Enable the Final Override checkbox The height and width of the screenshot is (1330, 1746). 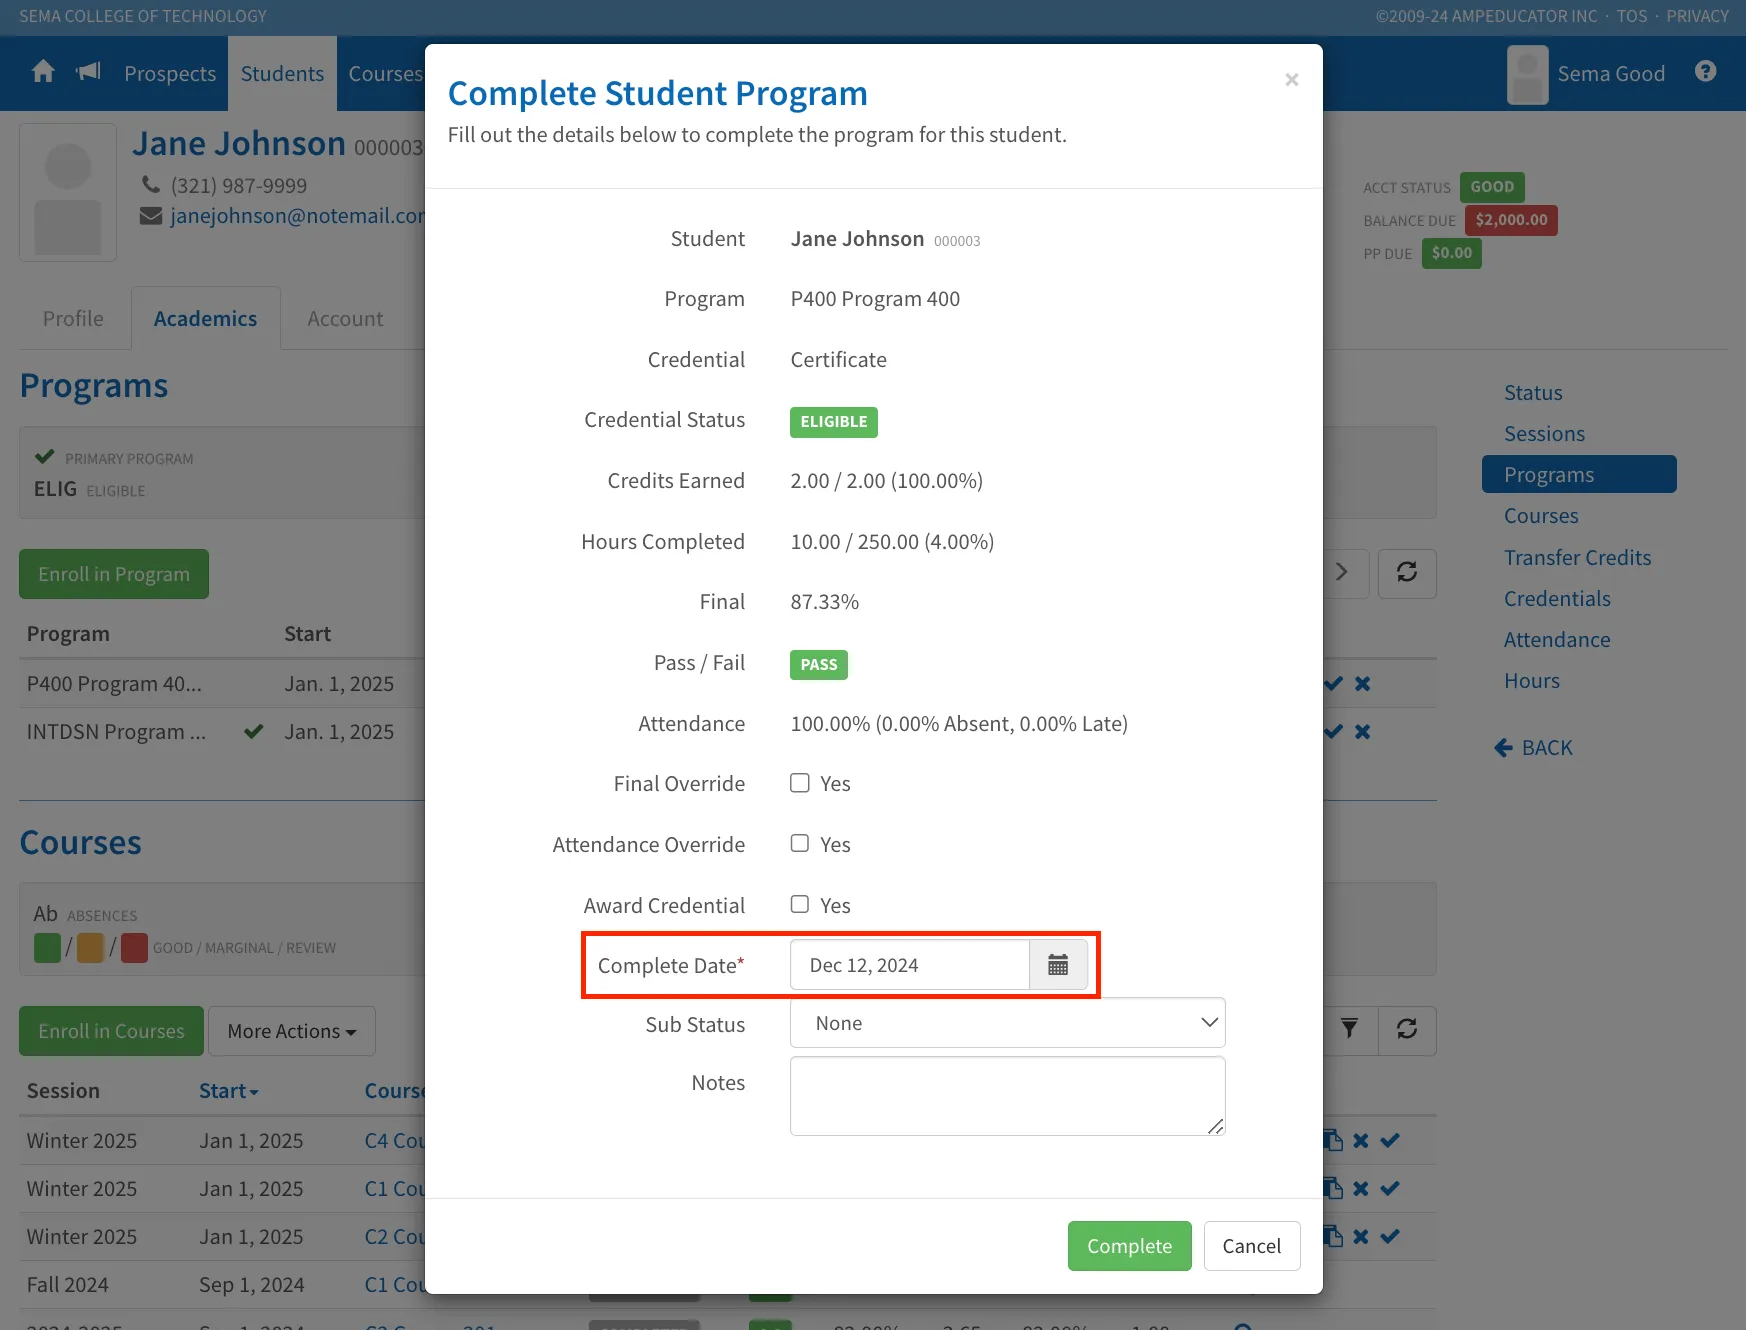click(x=800, y=783)
